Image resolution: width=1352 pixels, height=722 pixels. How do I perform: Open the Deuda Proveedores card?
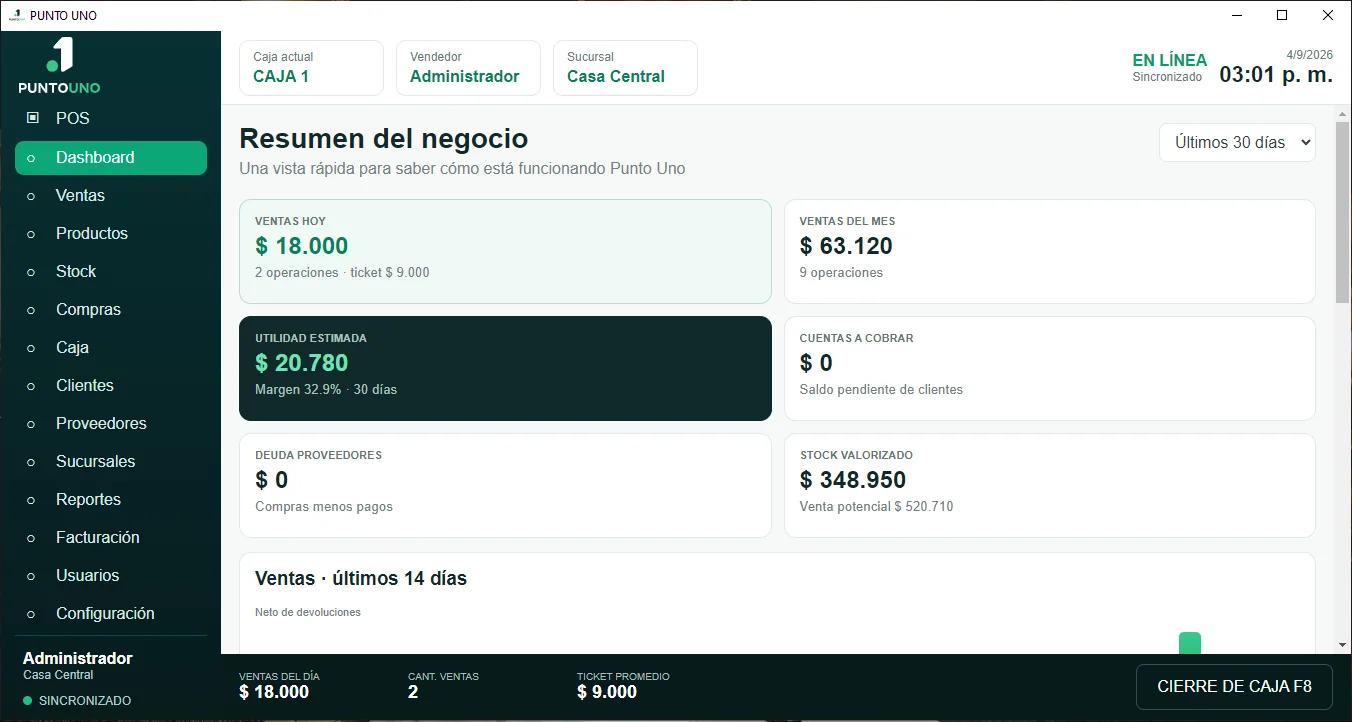(x=505, y=486)
